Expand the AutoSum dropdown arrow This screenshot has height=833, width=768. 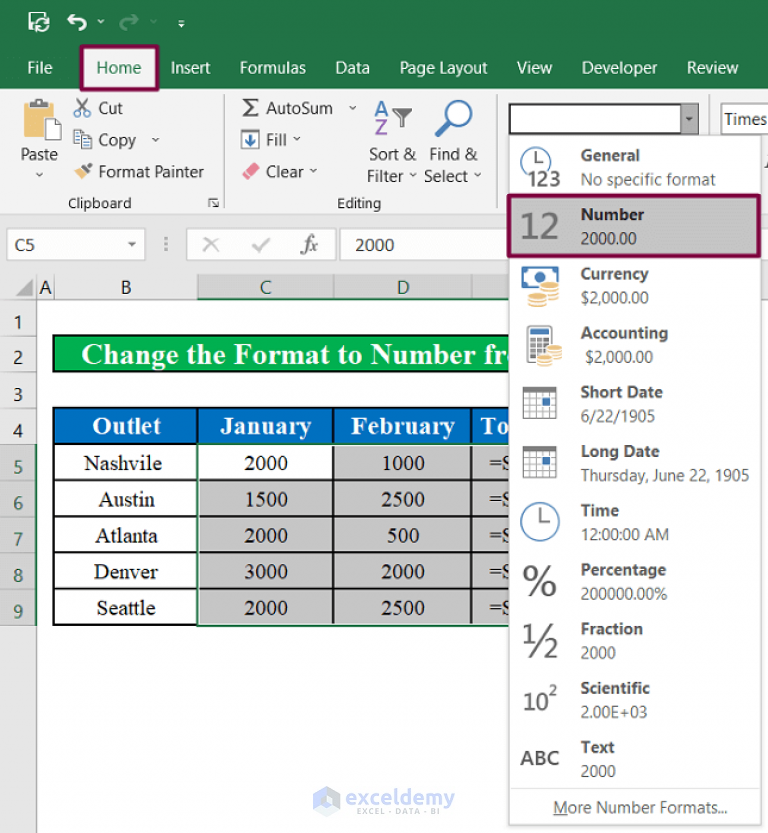[x=352, y=108]
